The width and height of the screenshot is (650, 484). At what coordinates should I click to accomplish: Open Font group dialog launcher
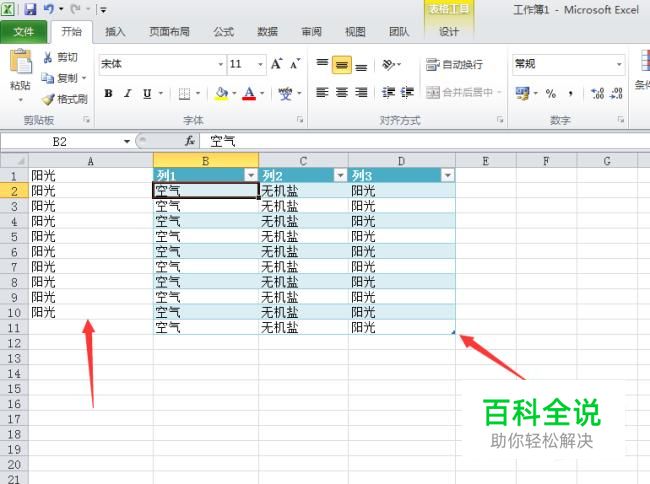coord(300,120)
